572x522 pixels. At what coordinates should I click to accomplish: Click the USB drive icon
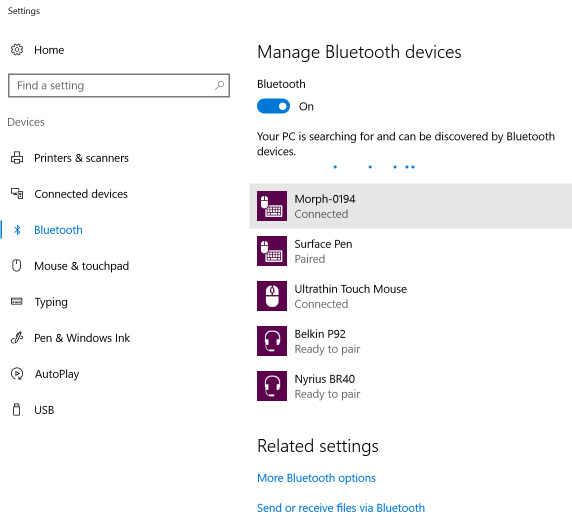click(17, 409)
